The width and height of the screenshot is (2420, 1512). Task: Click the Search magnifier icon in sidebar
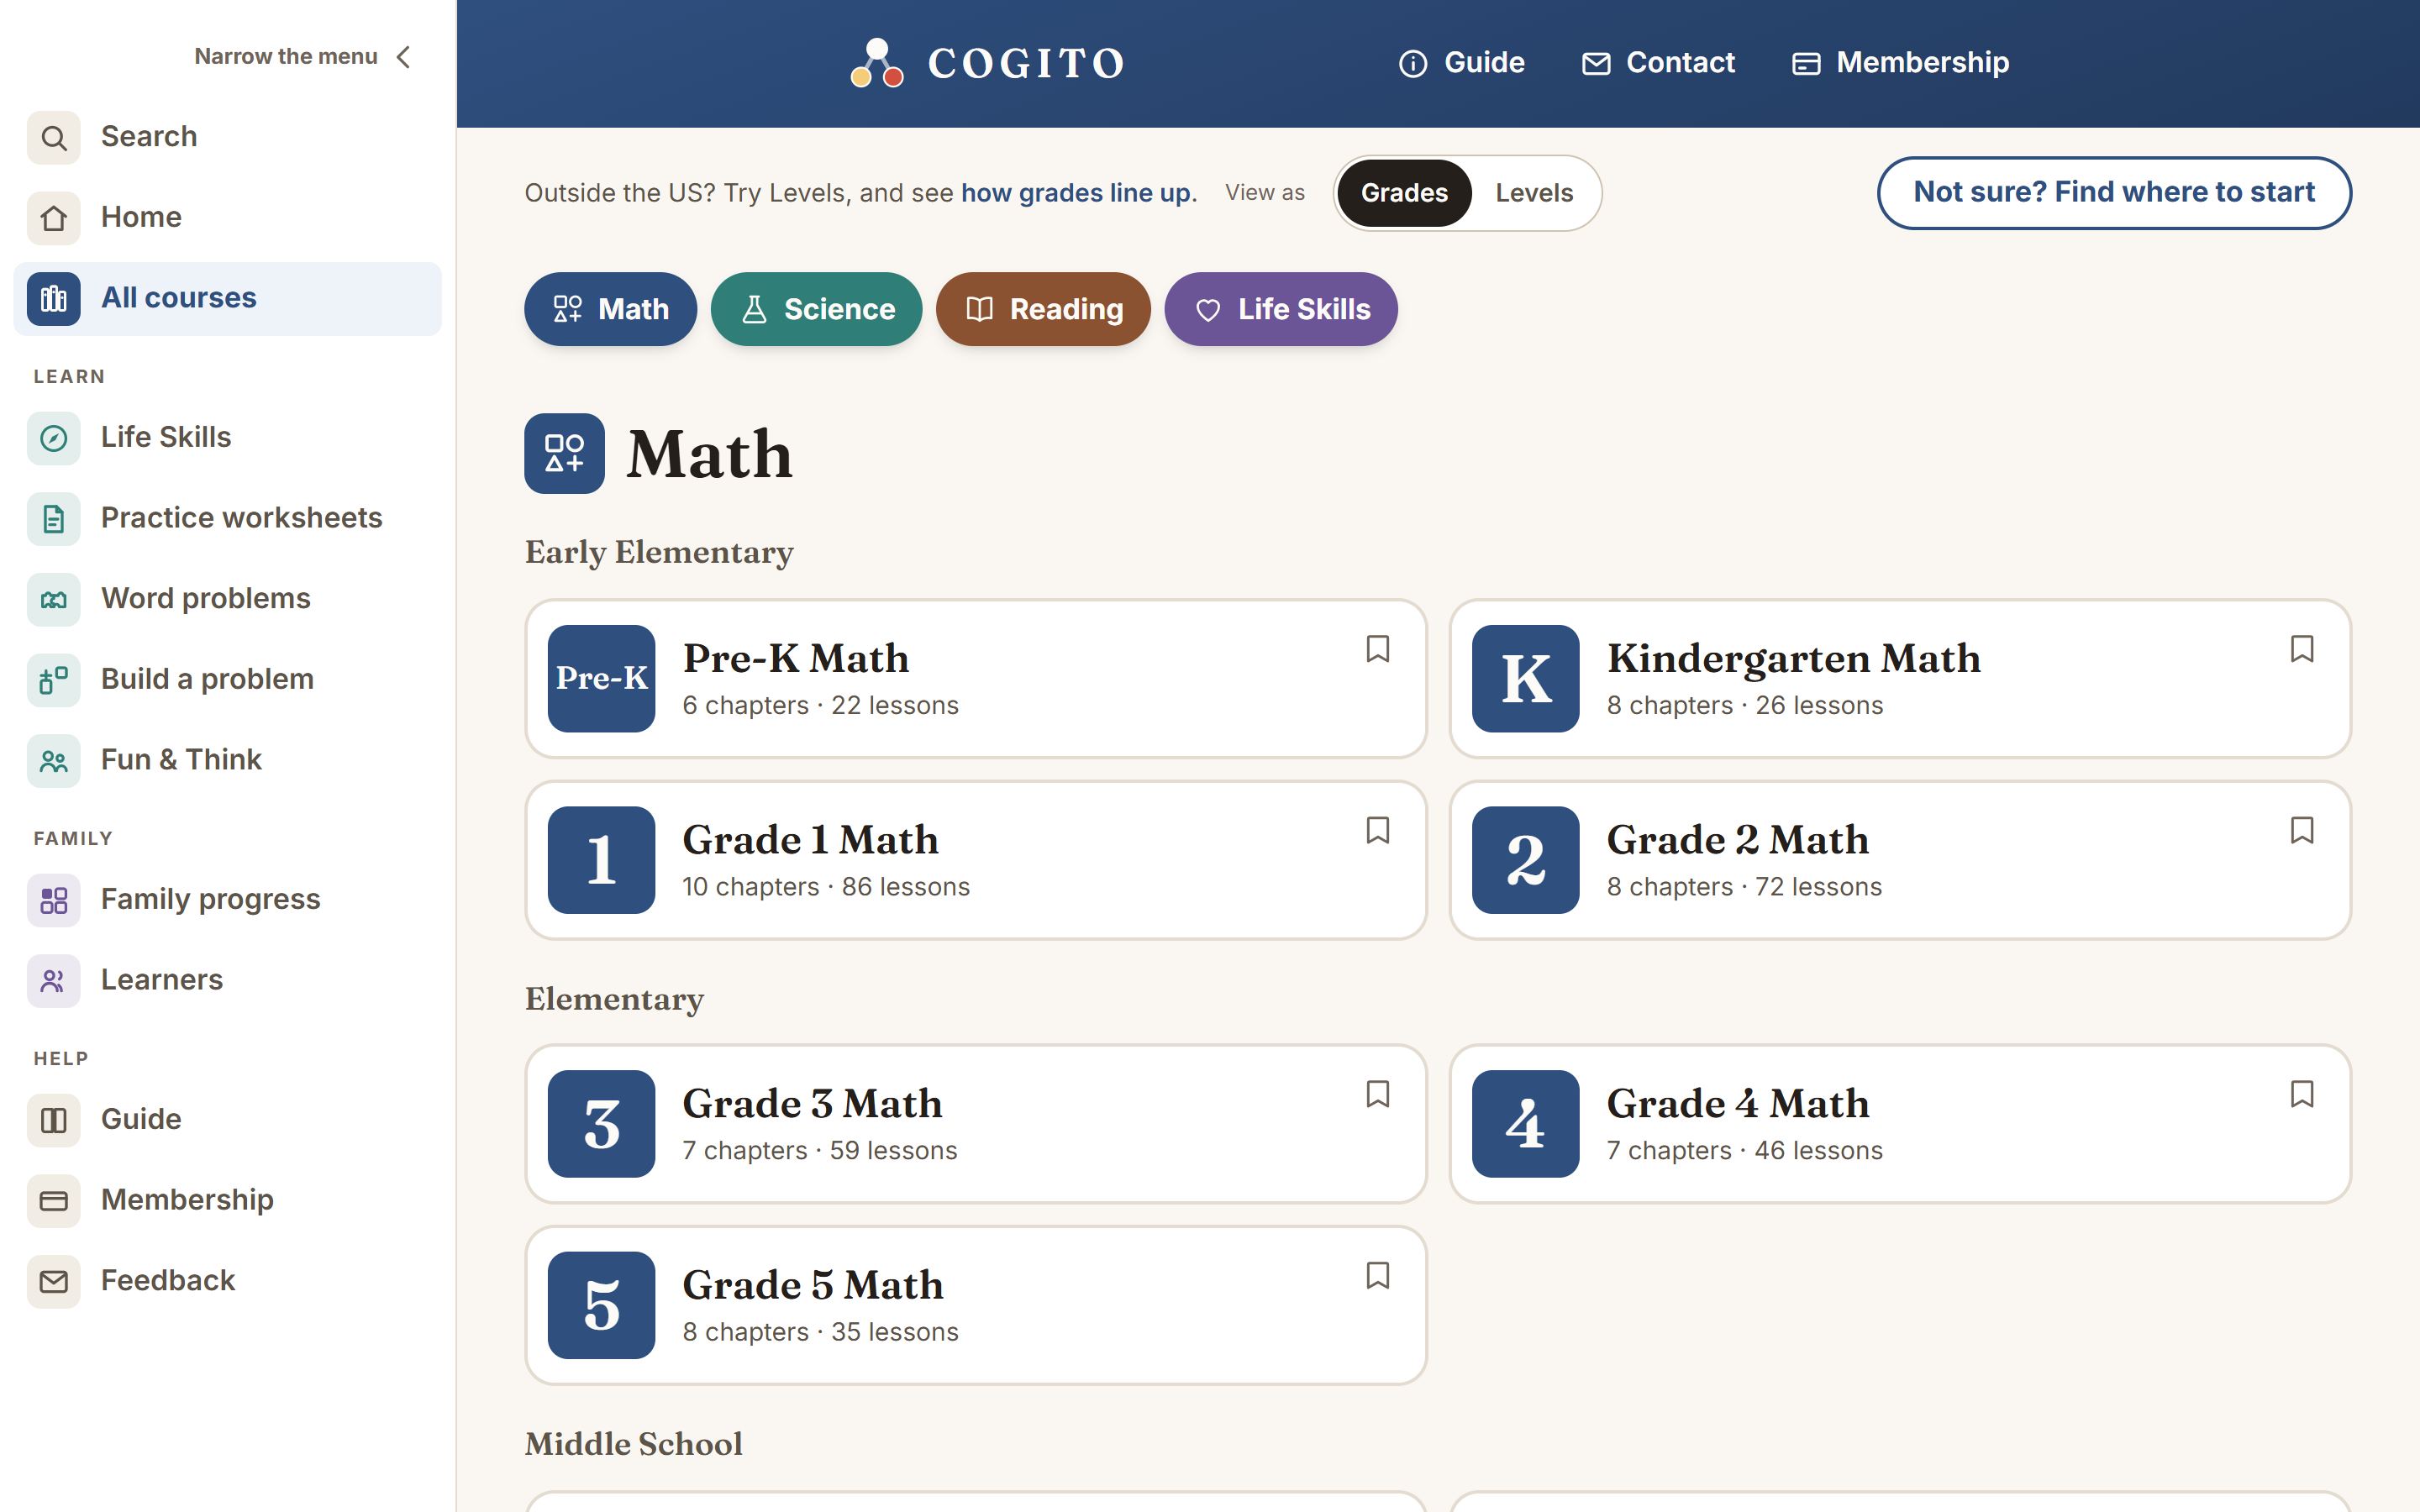[x=54, y=137]
